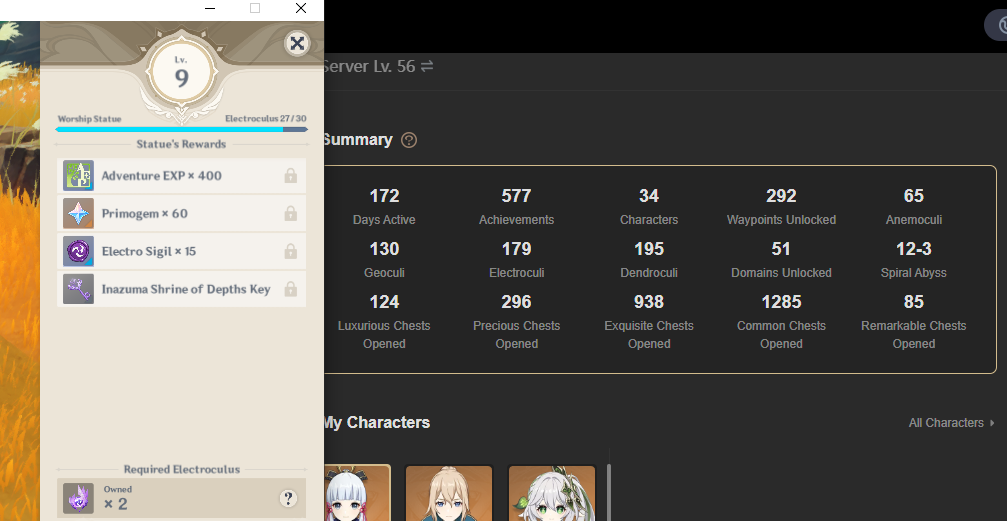
Task: Close the statue level panel
Action: tap(296, 42)
